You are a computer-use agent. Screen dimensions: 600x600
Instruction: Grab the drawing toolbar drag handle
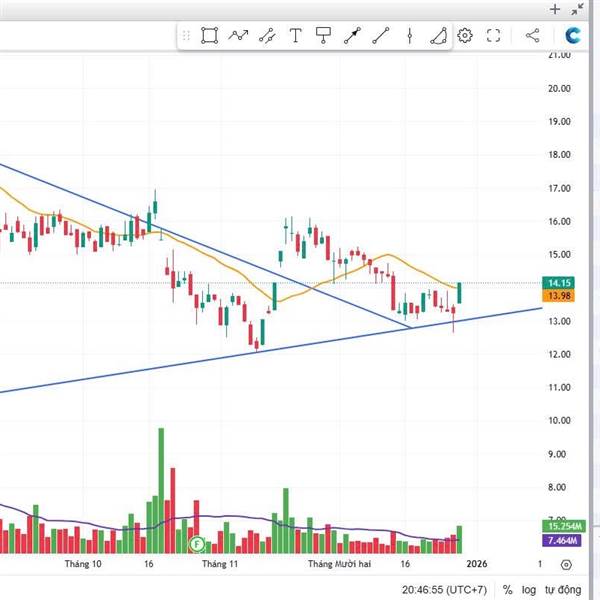186,36
